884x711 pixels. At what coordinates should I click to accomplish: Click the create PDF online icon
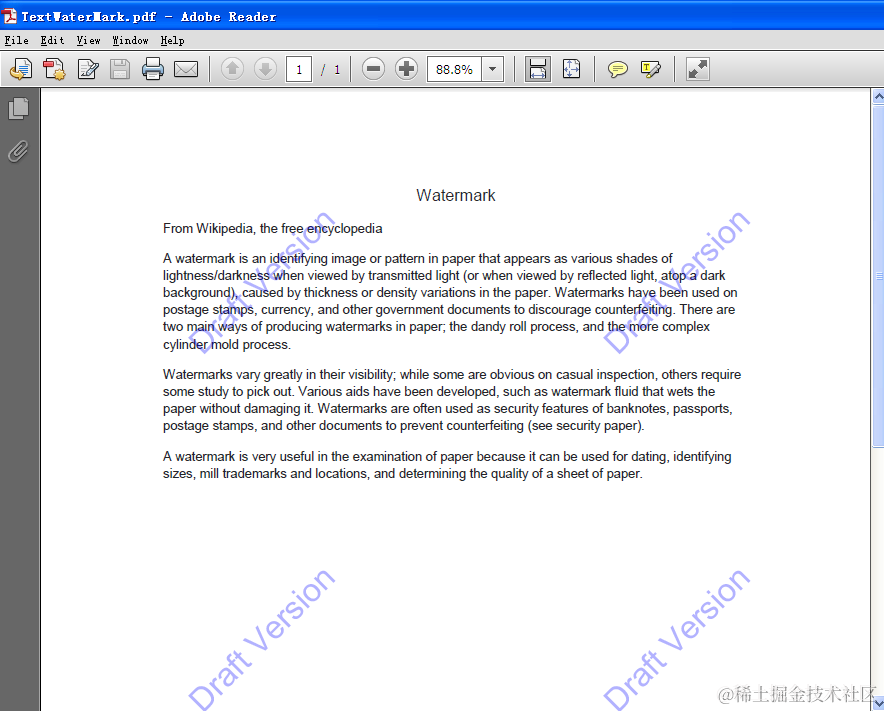(x=55, y=69)
